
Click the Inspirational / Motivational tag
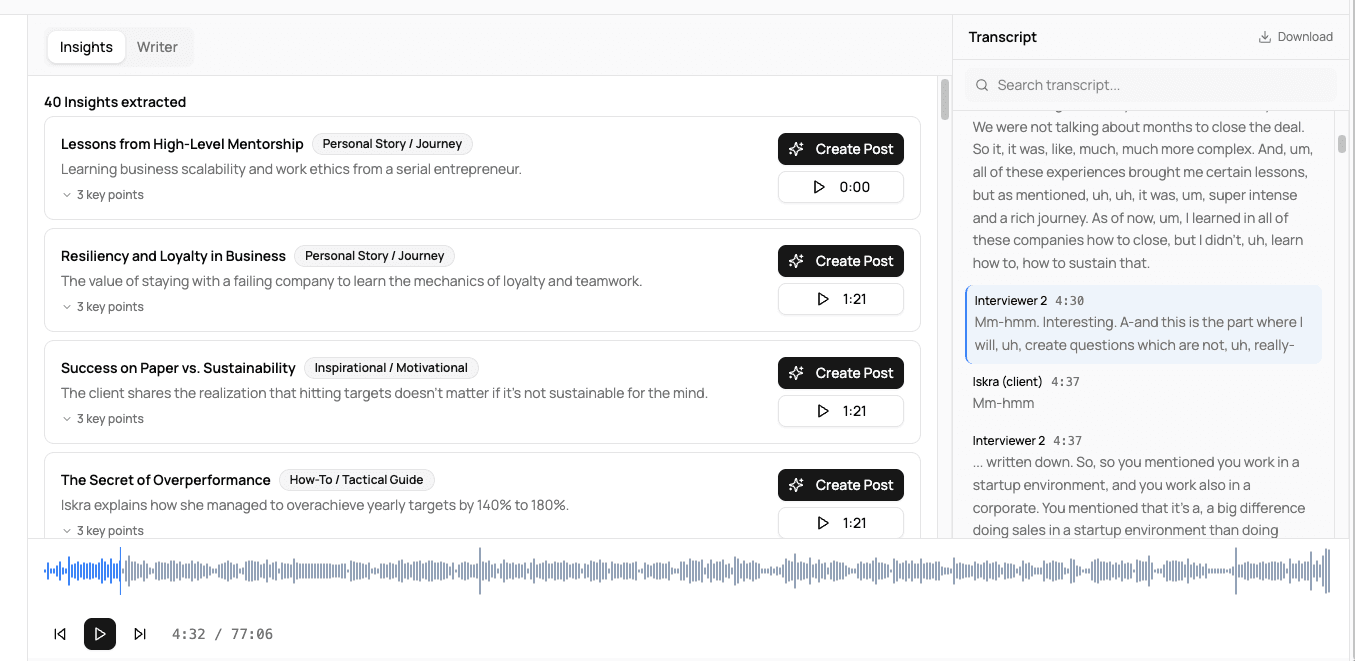[x=391, y=368]
